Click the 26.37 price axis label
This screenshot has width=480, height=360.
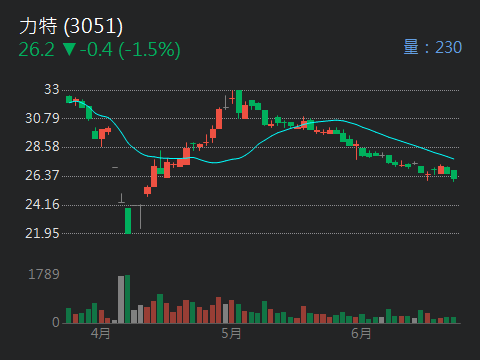(x=42, y=175)
